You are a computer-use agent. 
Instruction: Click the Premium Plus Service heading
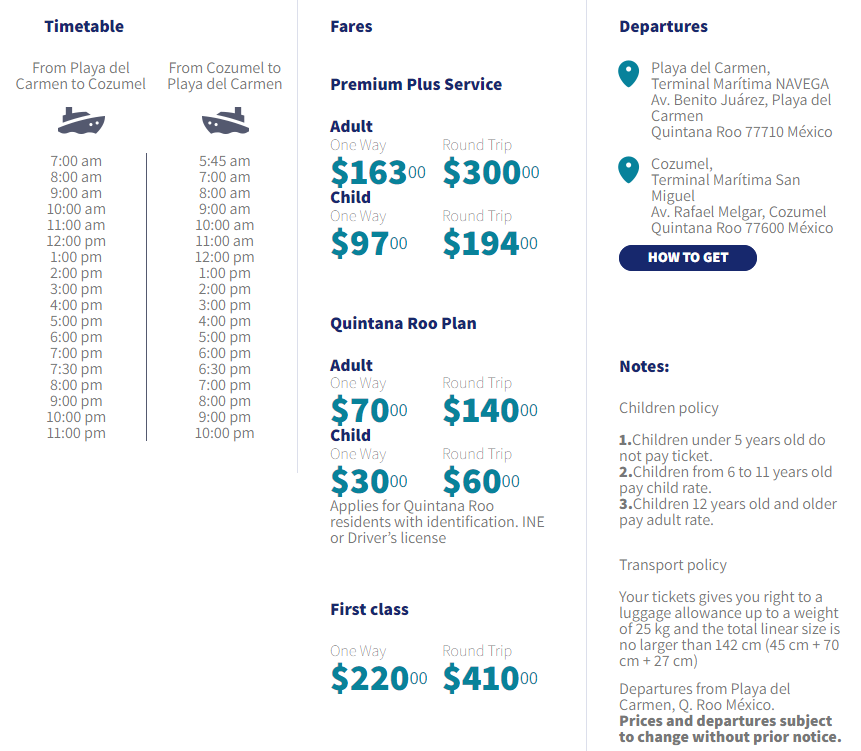(416, 85)
